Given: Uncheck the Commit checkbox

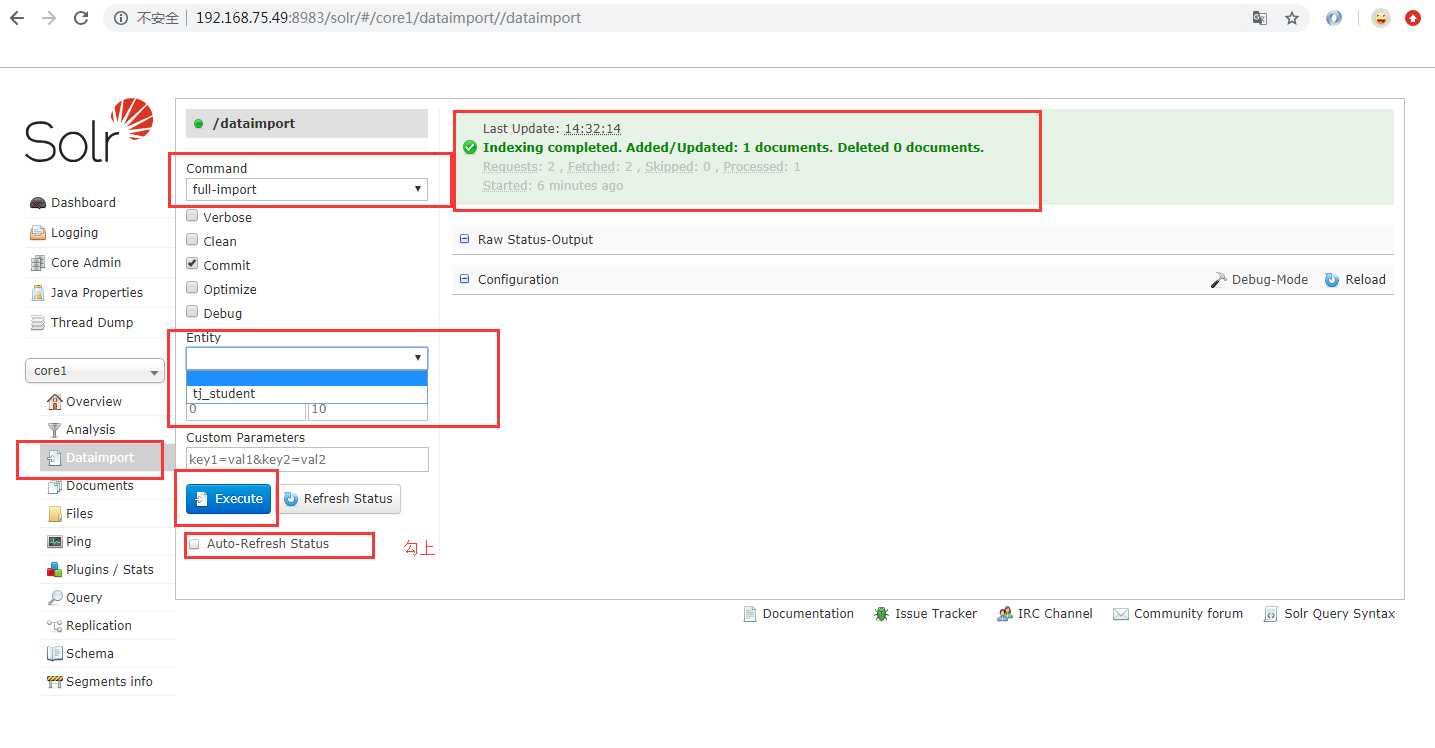Looking at the screenshot, I should point(192,265).
